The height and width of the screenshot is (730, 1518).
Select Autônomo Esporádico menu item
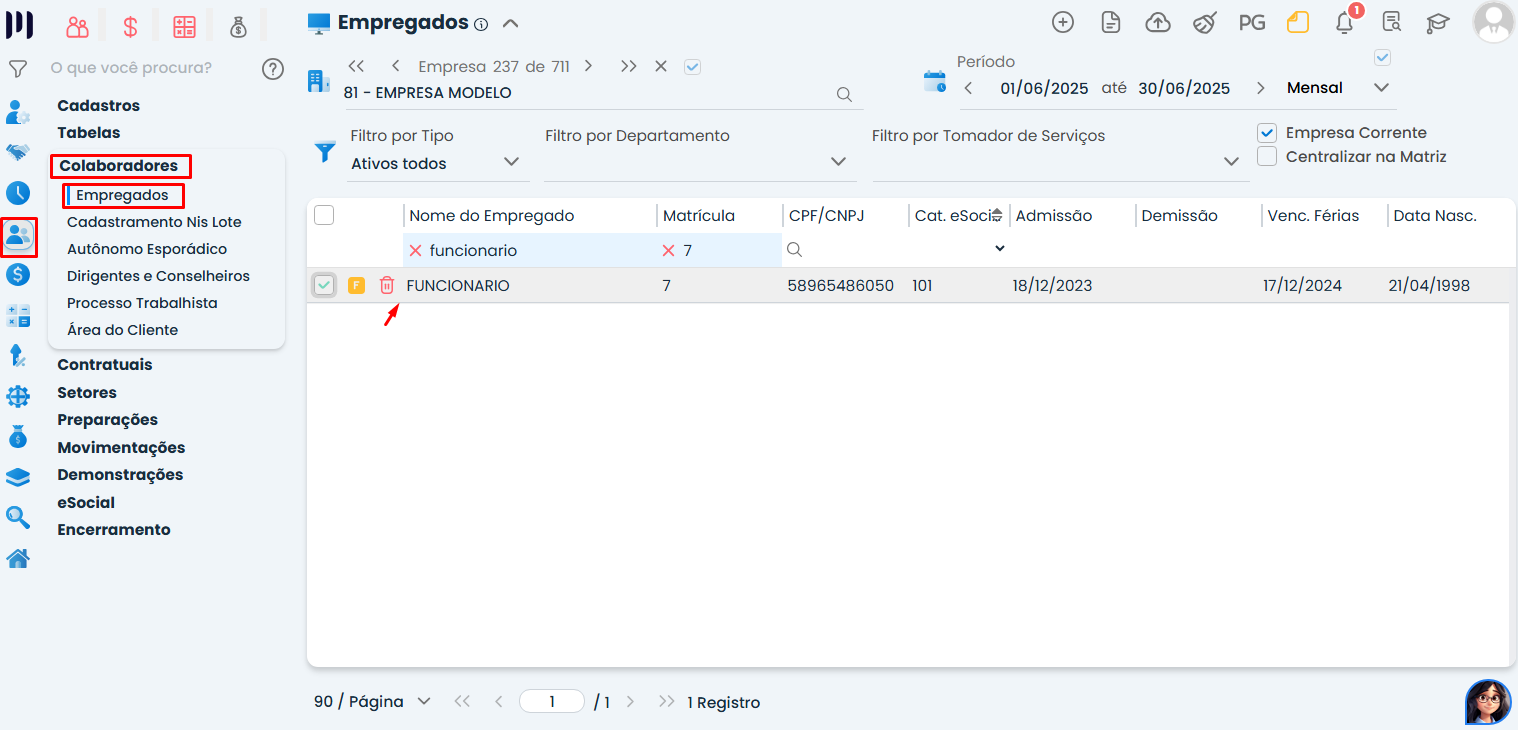pos(147,249)
